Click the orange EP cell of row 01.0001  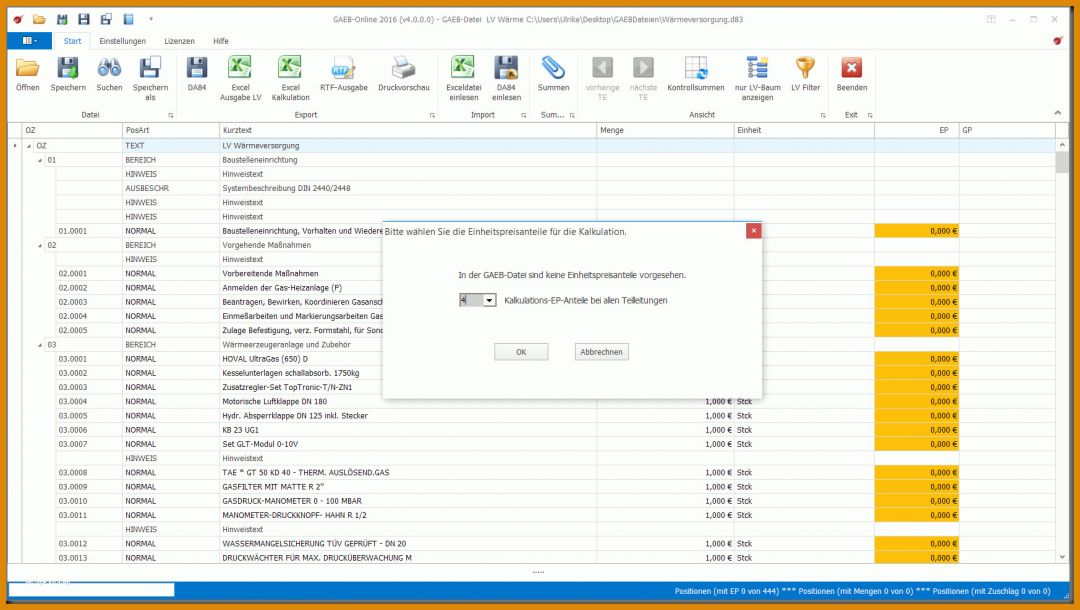[917, 231]
